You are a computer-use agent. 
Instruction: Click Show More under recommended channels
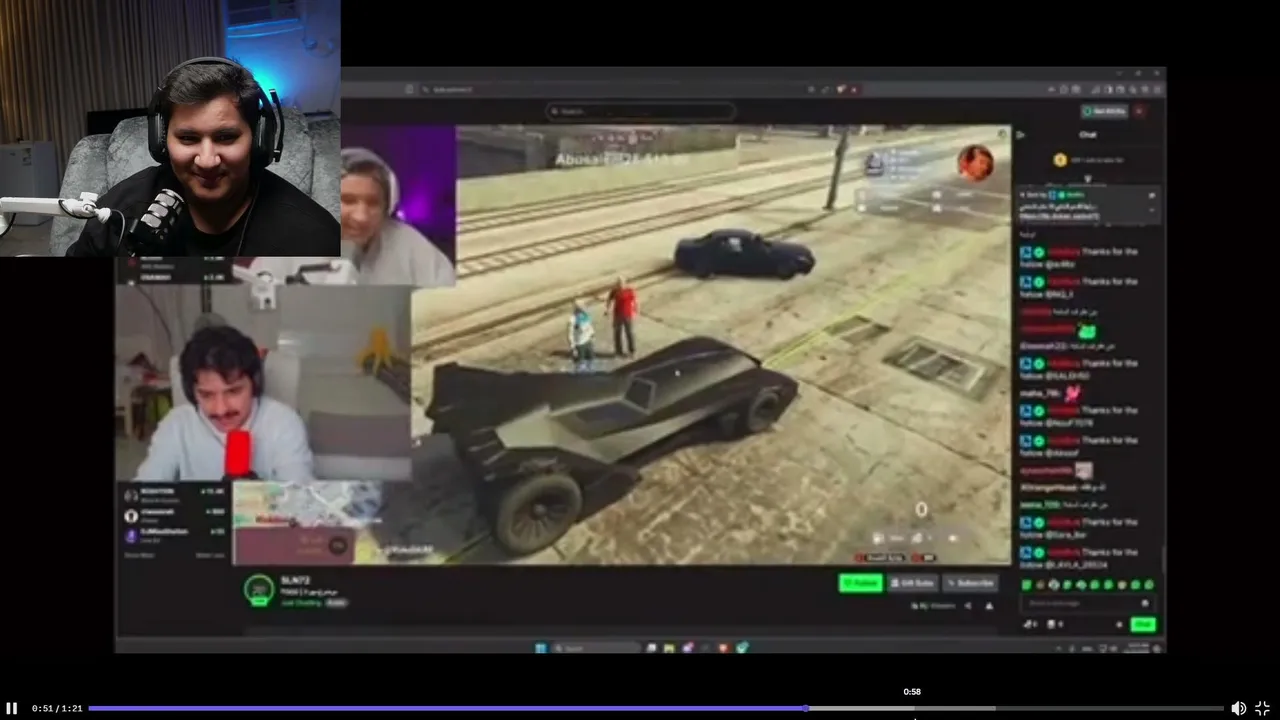(x=139, y=555)
